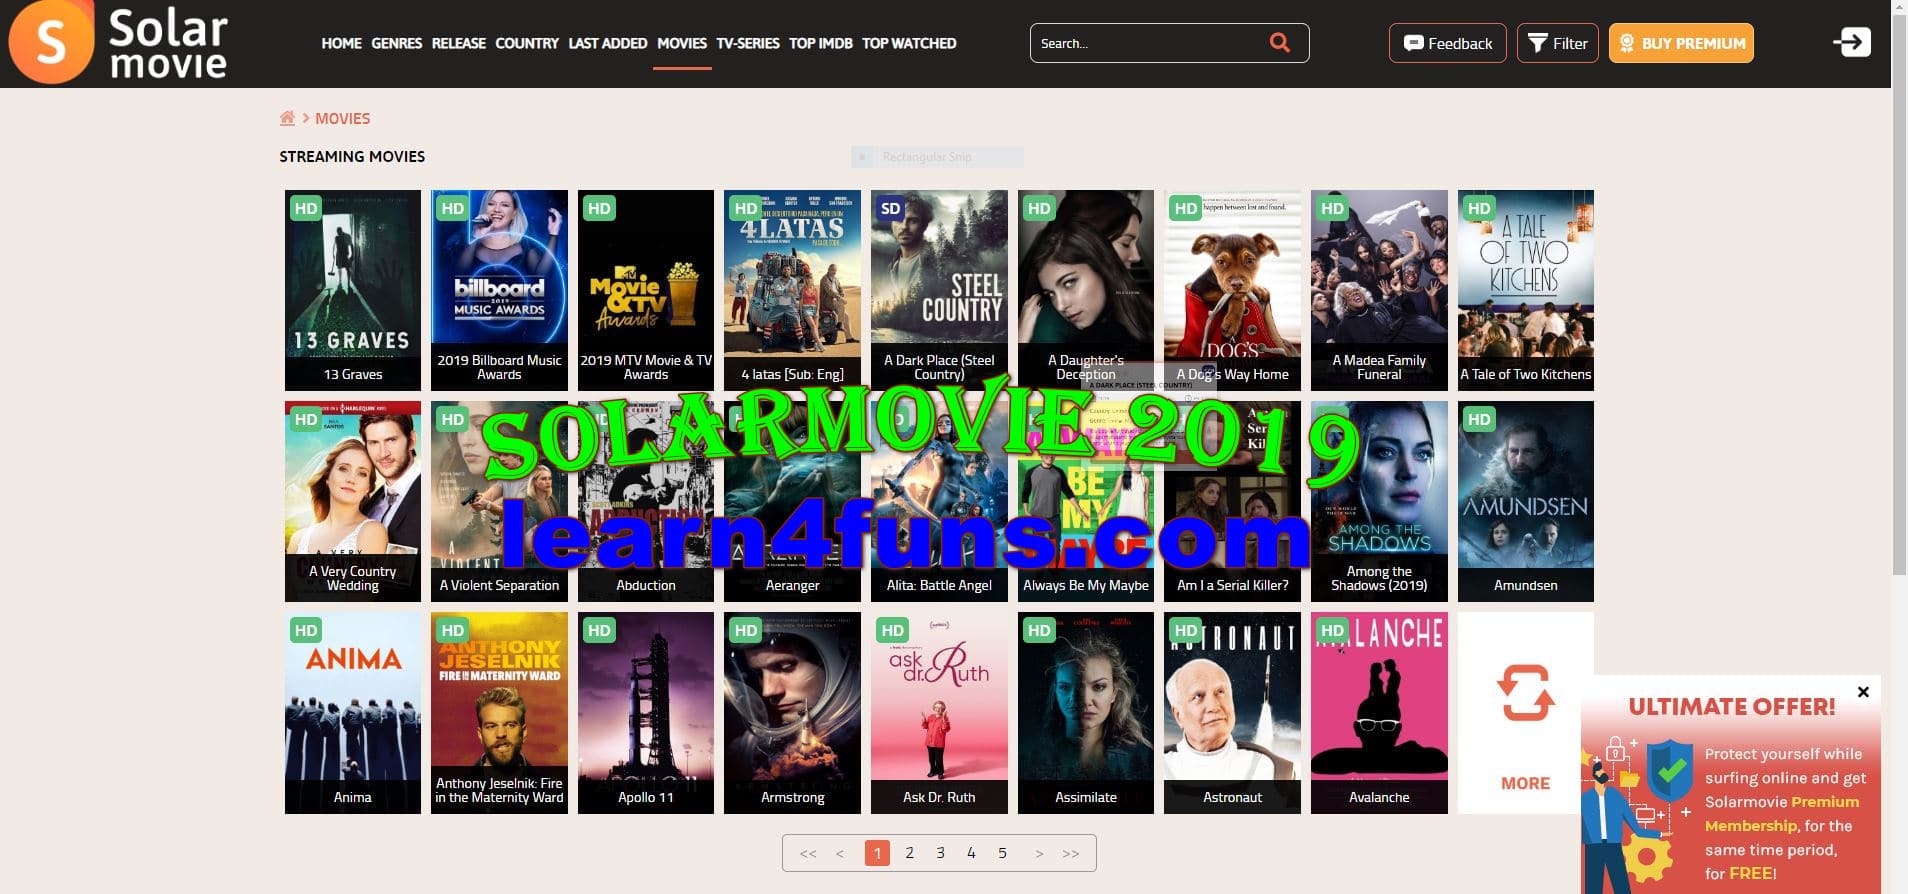Viewport: 1908px width, 894px height.
Task: Go to last page (>>)
Action: 1071,853
